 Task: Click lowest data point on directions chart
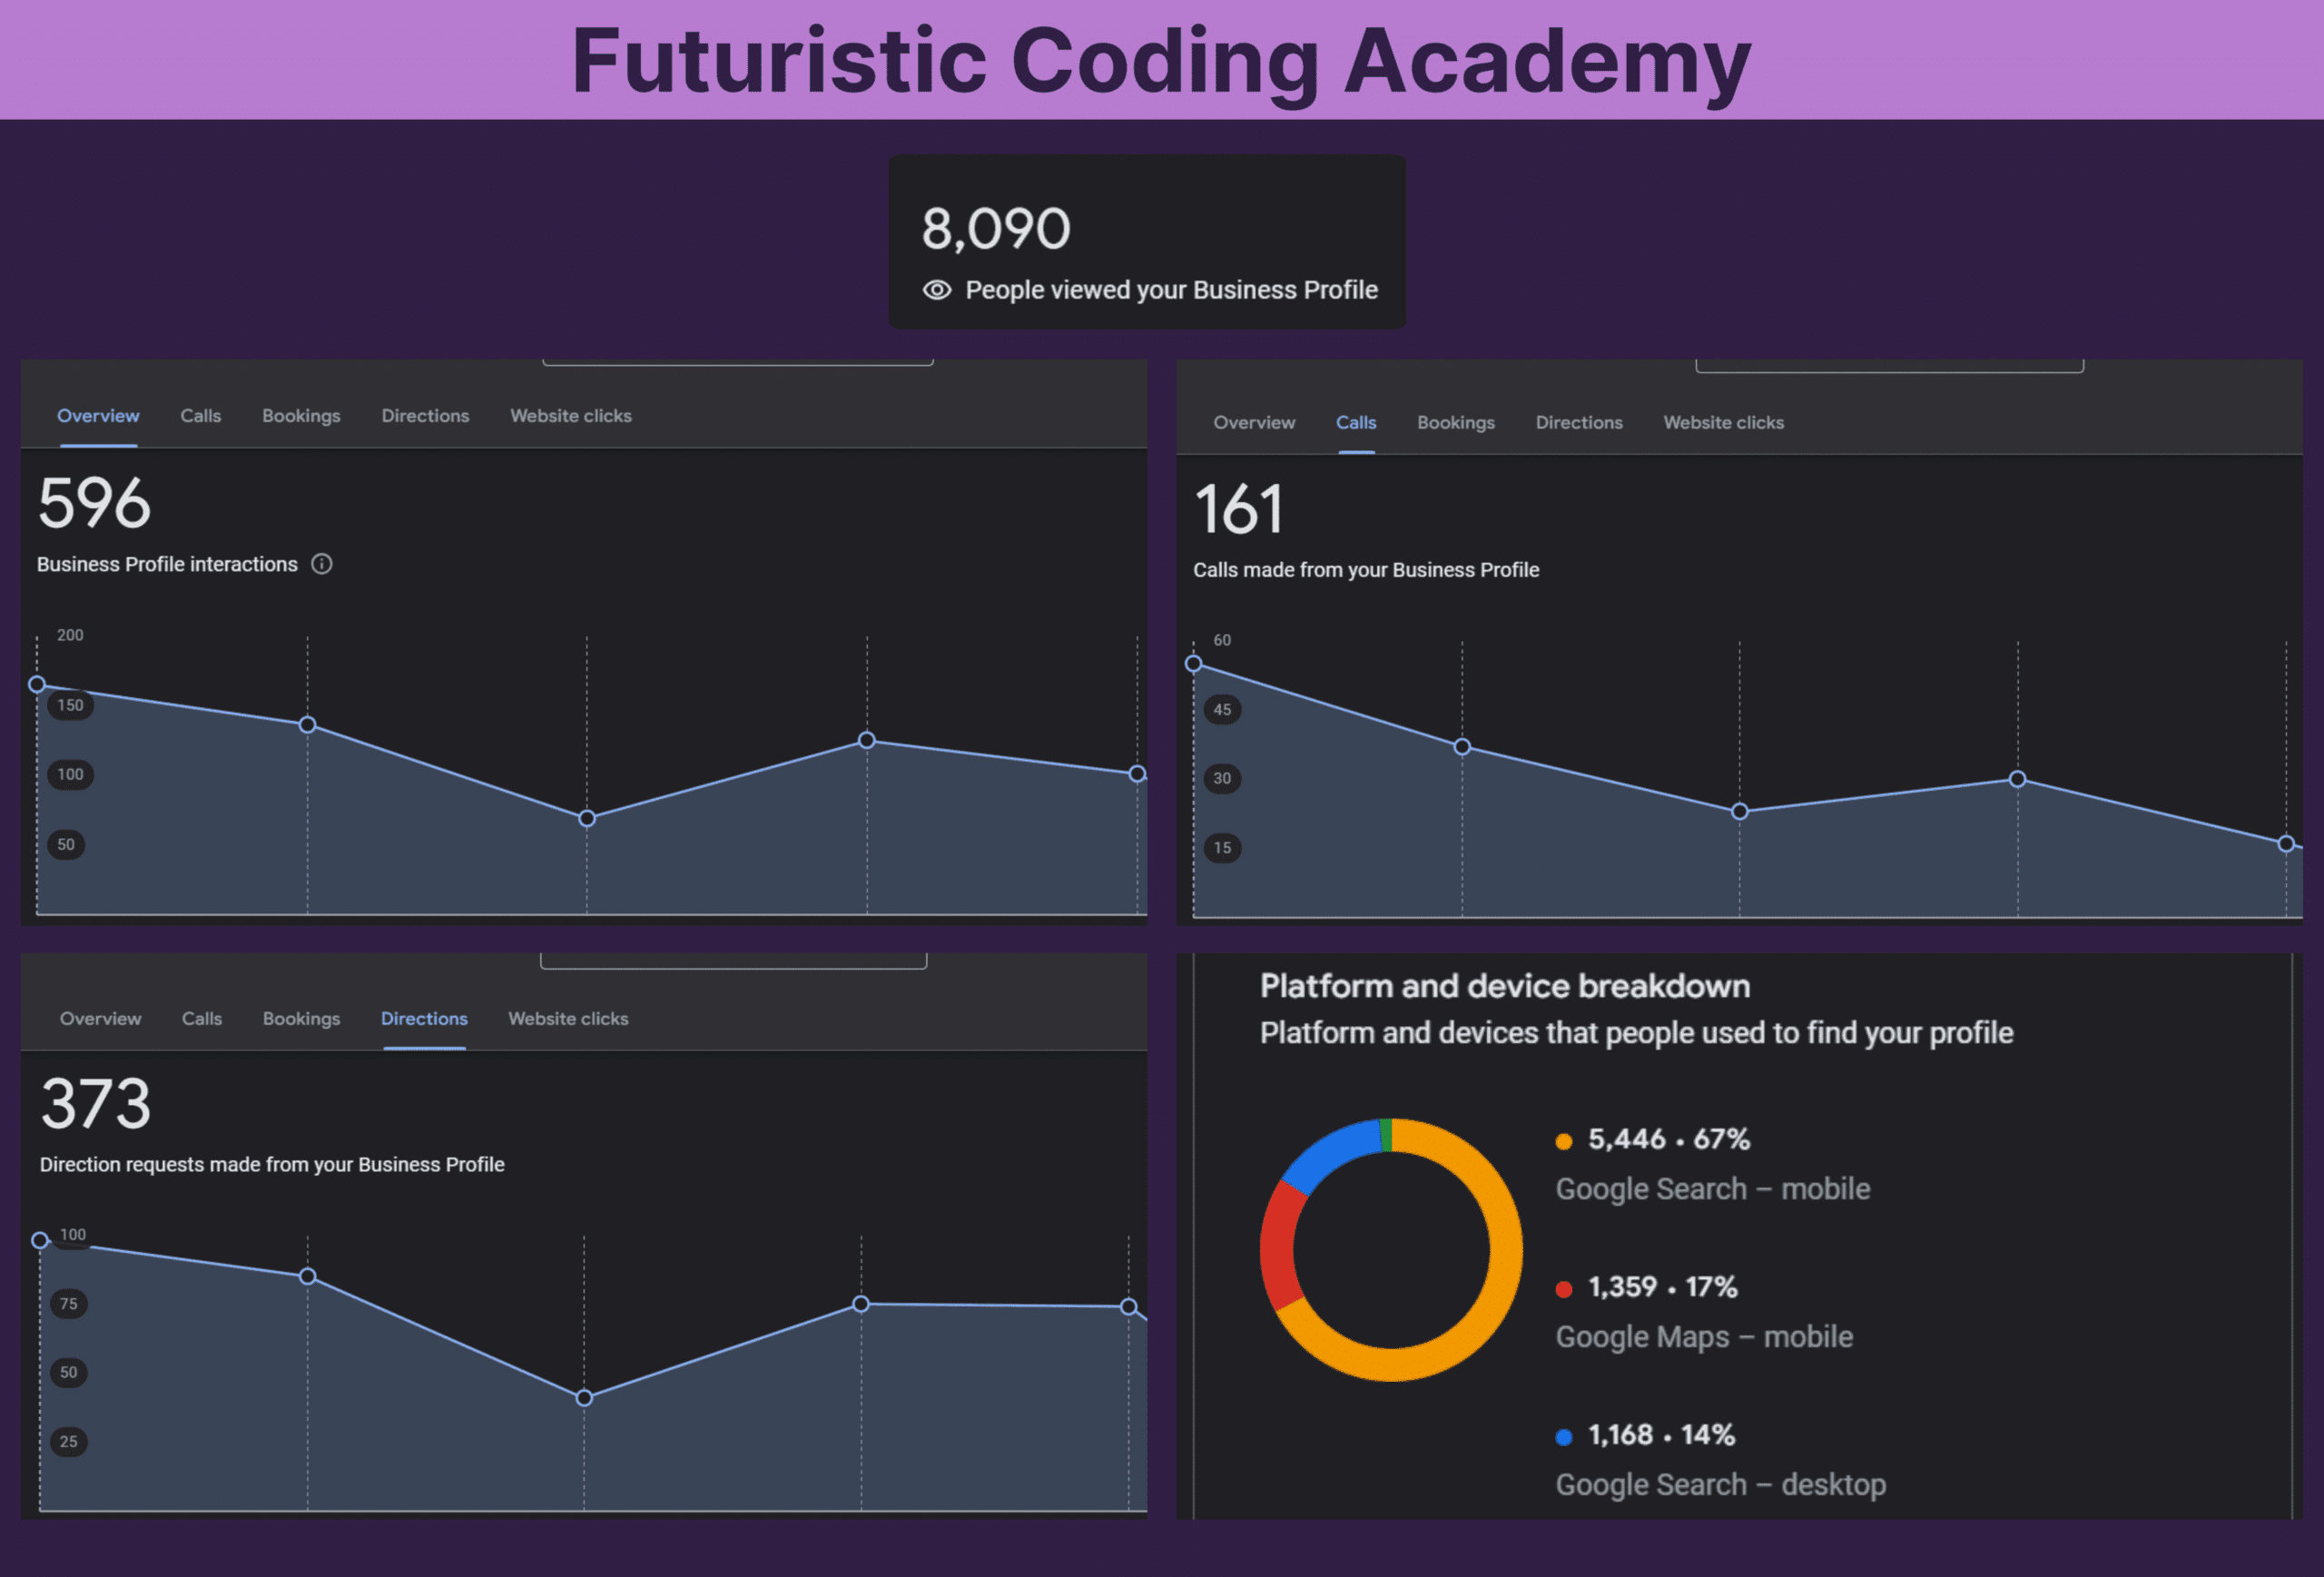point(584,1398)
